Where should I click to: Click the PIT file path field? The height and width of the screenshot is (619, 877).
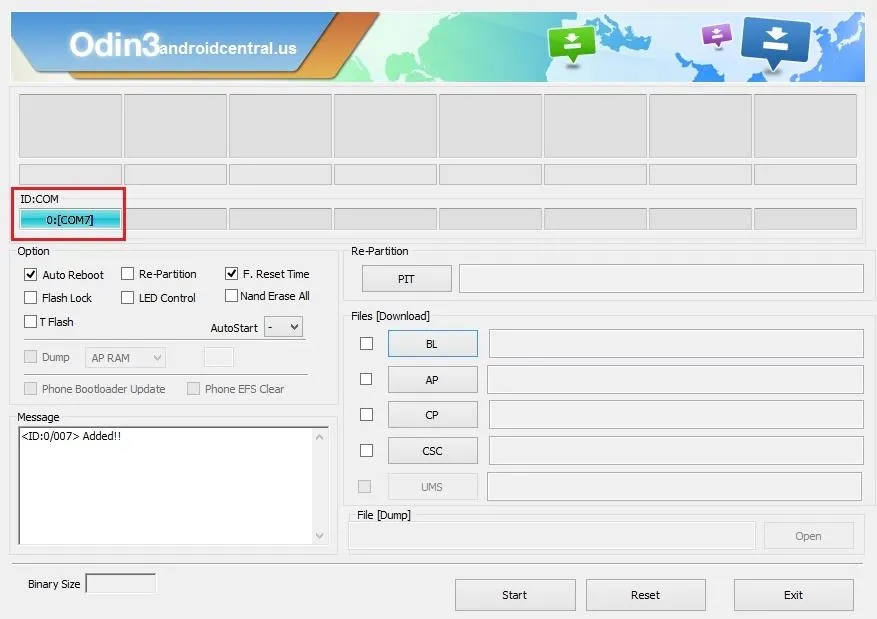(661, 278)
